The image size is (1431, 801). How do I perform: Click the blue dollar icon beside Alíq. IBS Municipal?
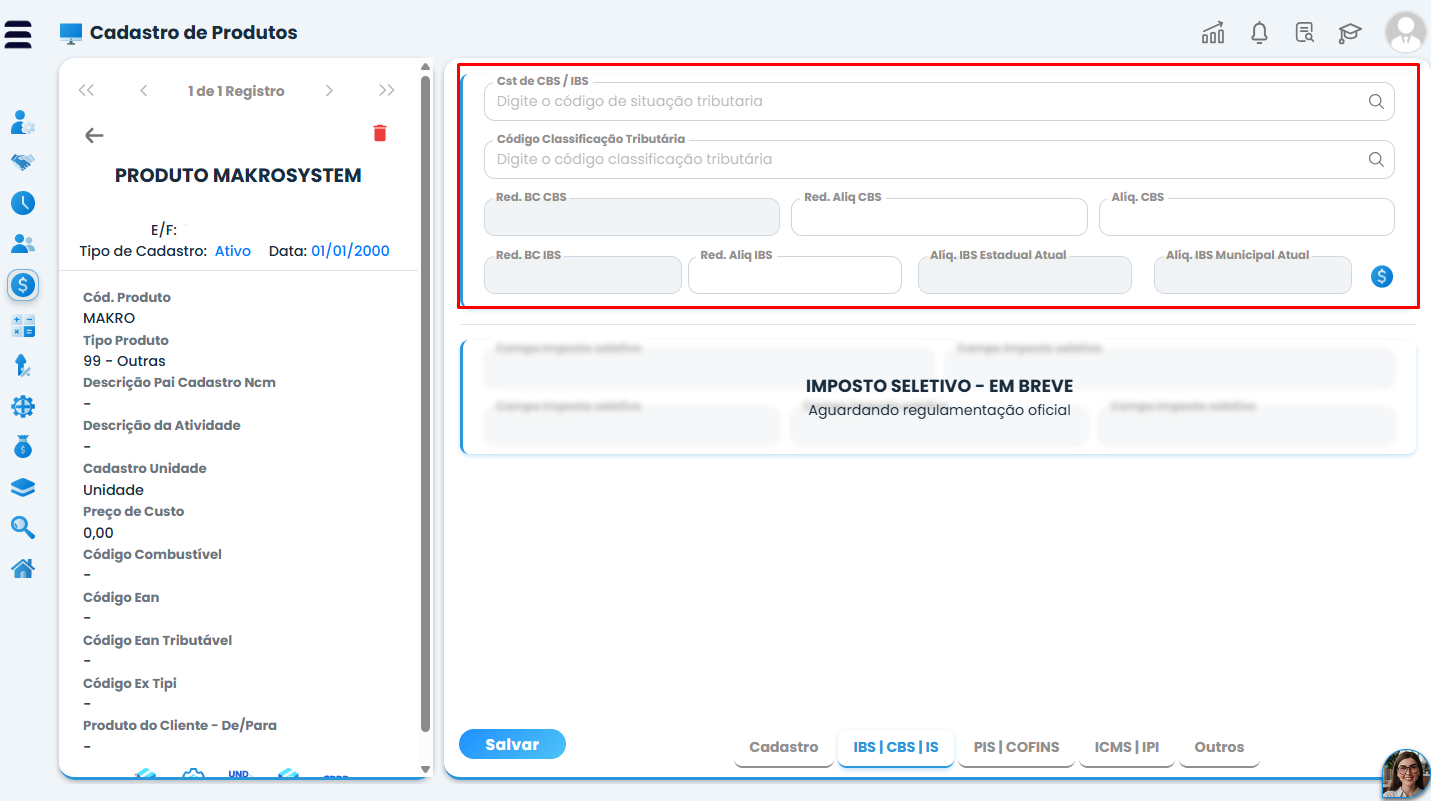(x=1382, y=277)
